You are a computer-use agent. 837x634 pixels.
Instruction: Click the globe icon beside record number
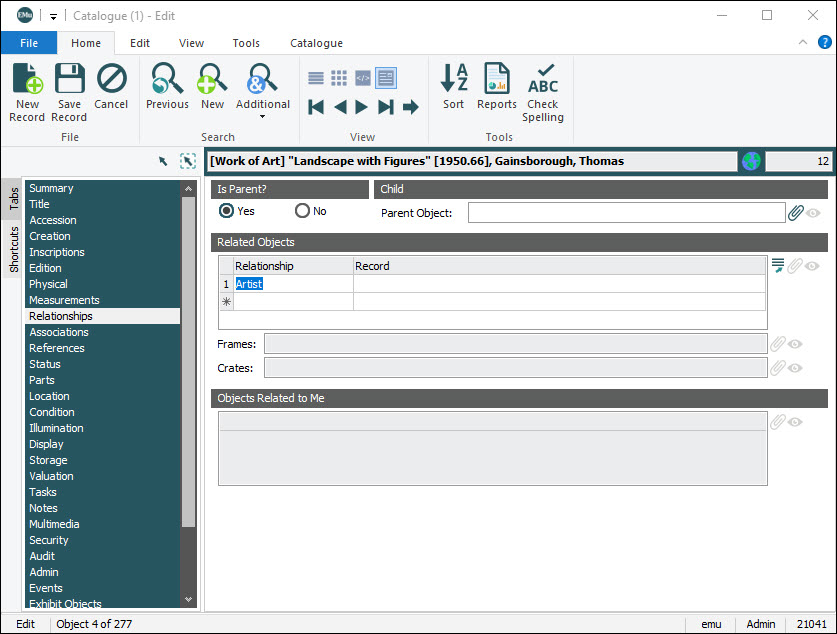click(x=750, y=161)
